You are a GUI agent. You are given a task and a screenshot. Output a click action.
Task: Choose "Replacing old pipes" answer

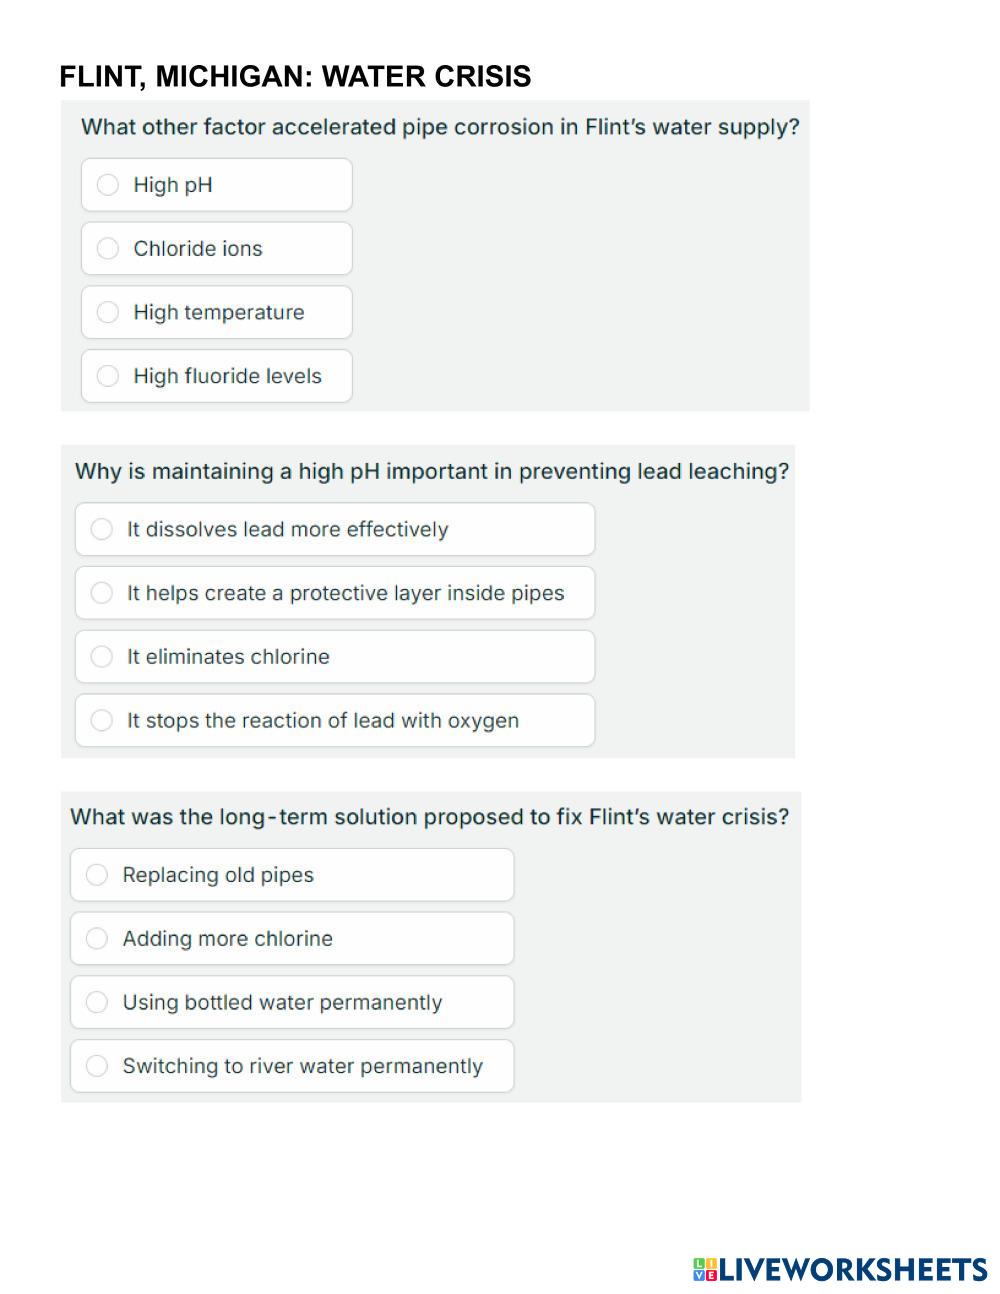(97, 875)
